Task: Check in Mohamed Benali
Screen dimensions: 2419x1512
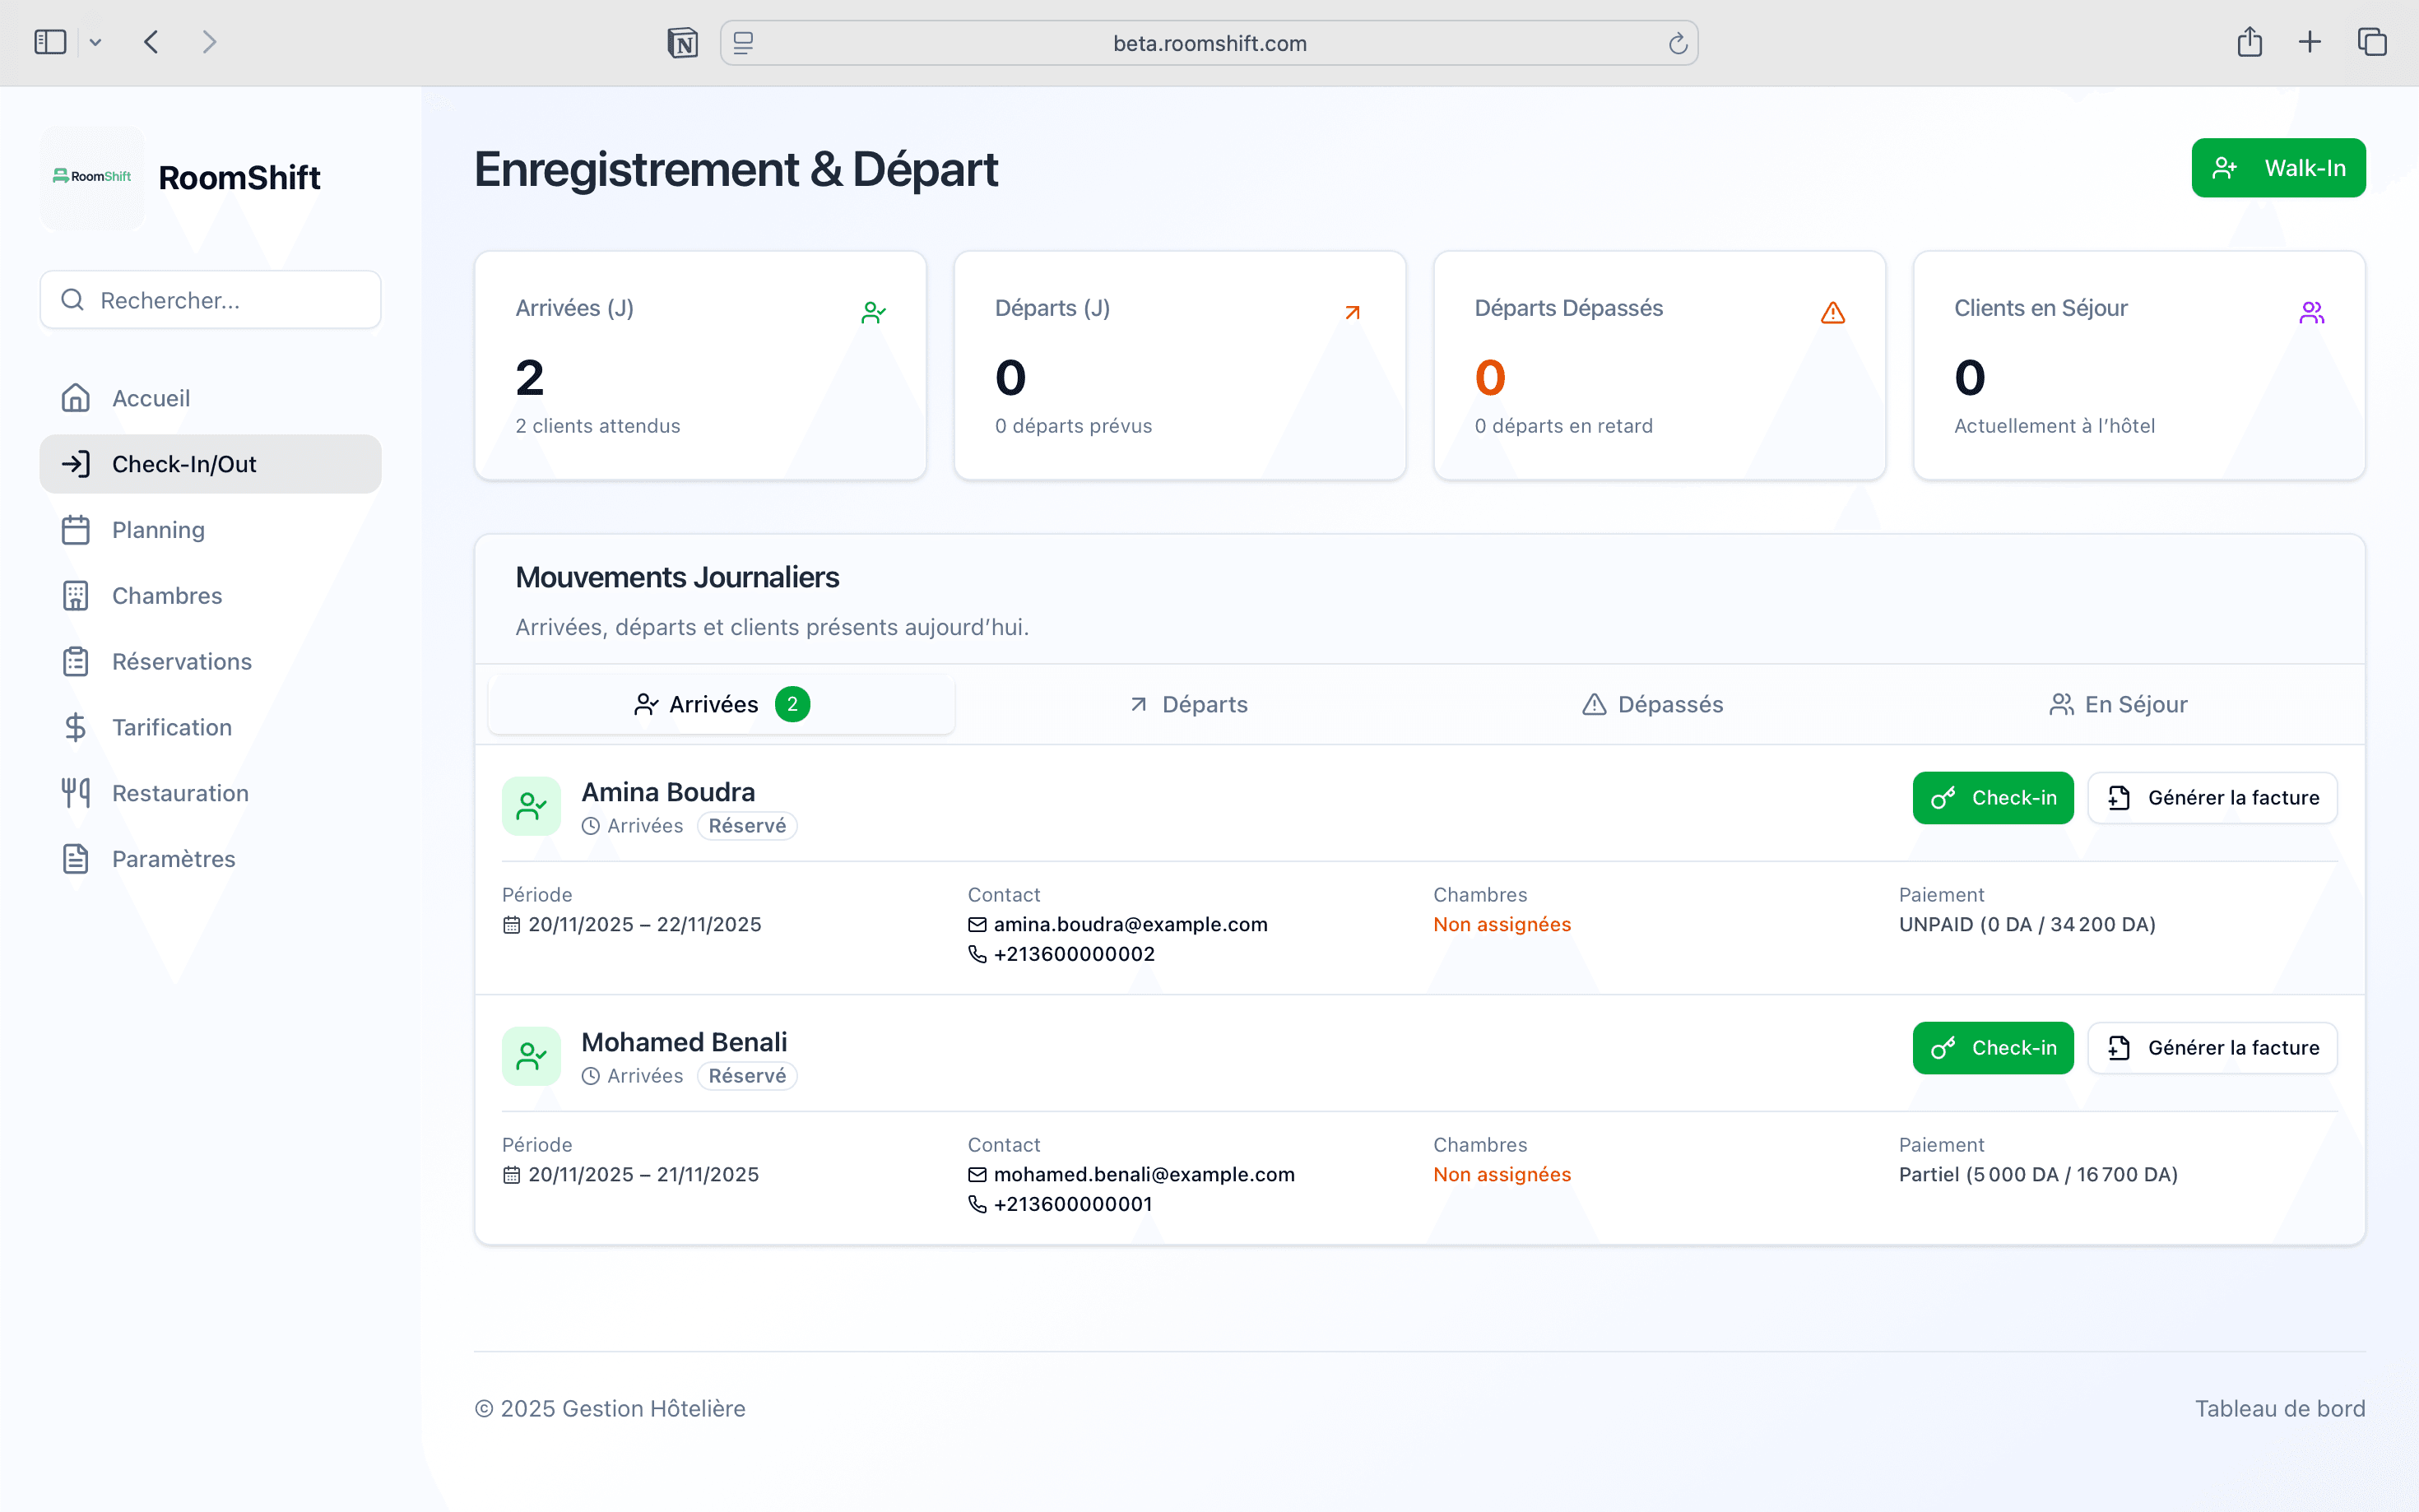Action: 1992,1048
